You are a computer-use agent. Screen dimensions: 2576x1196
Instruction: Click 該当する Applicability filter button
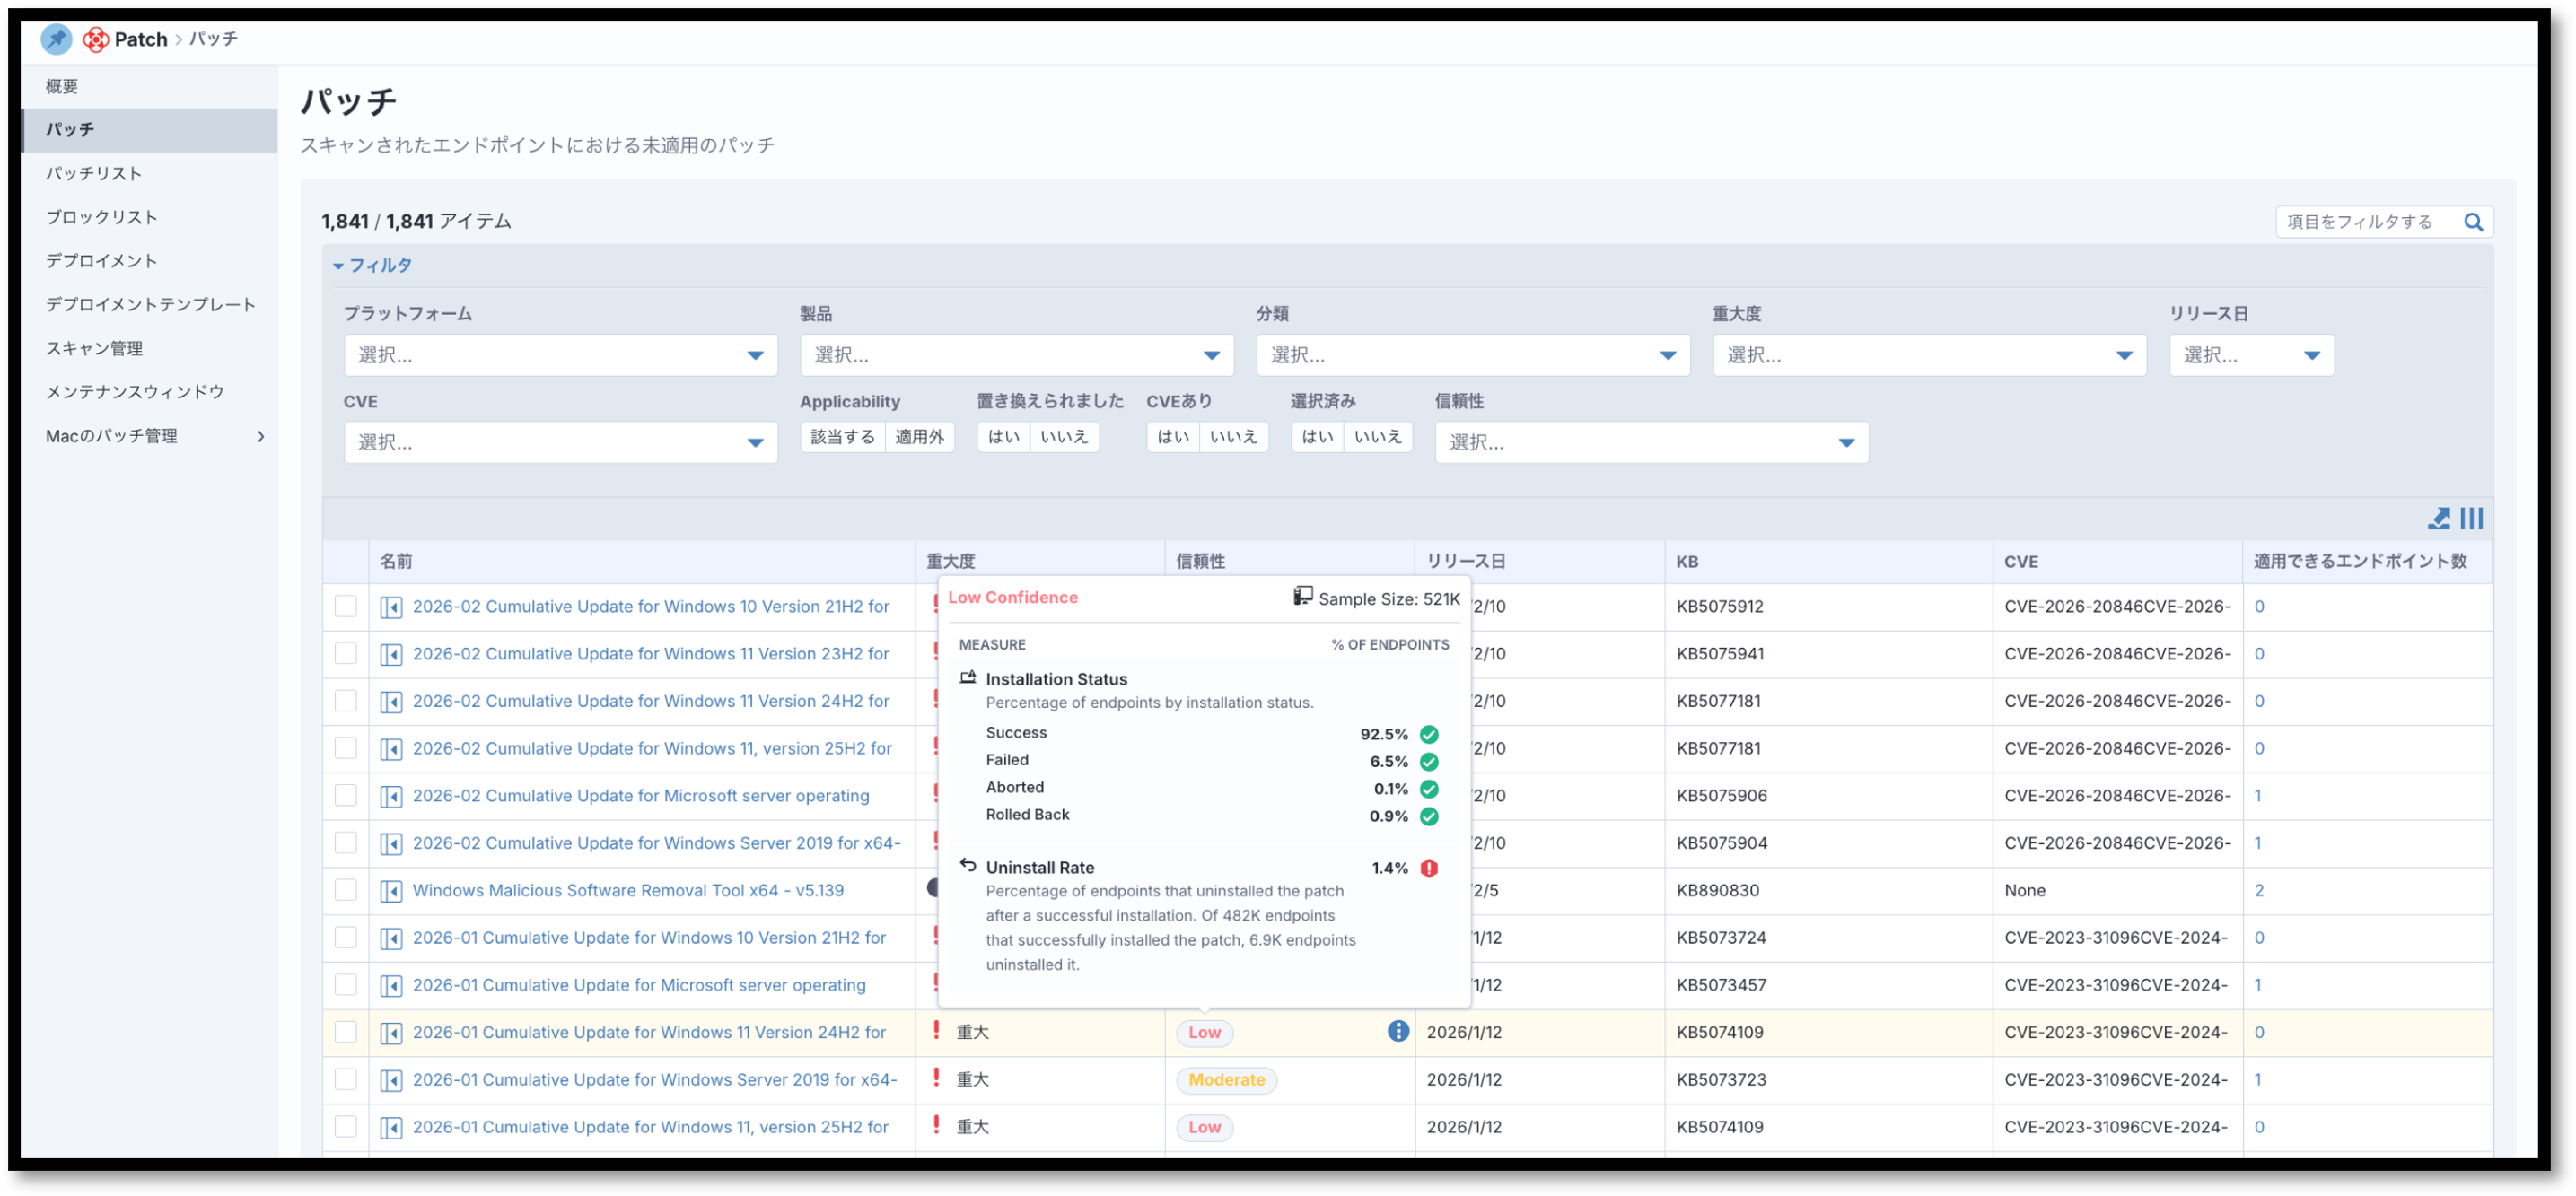pos(842,437)
